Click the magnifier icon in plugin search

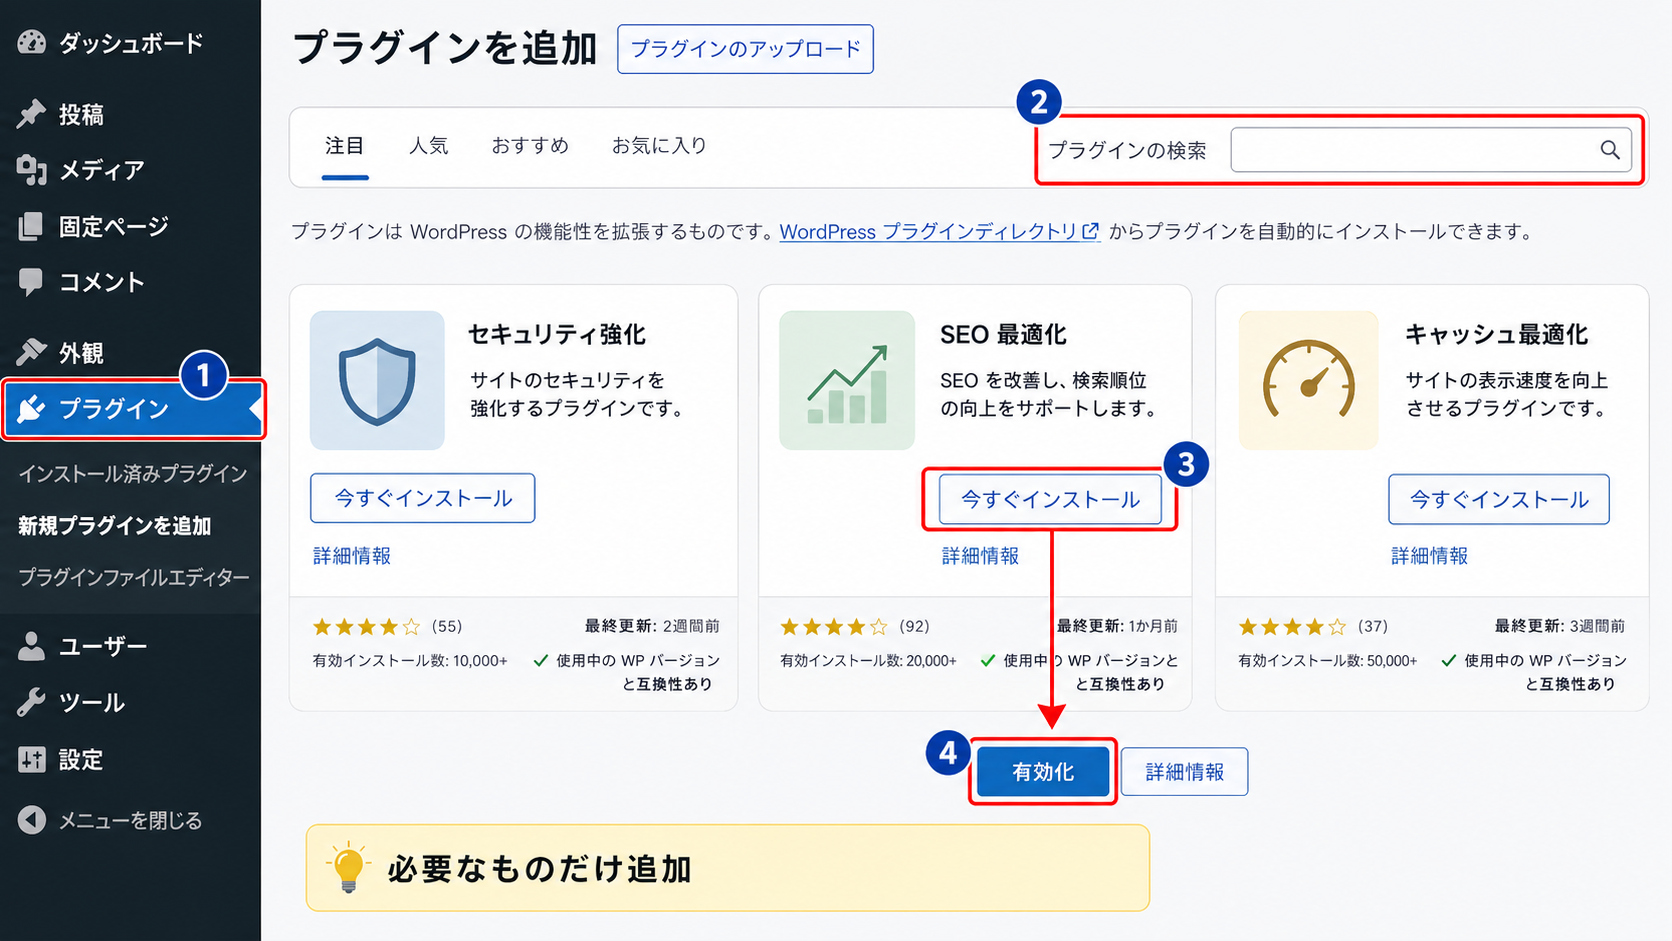[1609, 150]
